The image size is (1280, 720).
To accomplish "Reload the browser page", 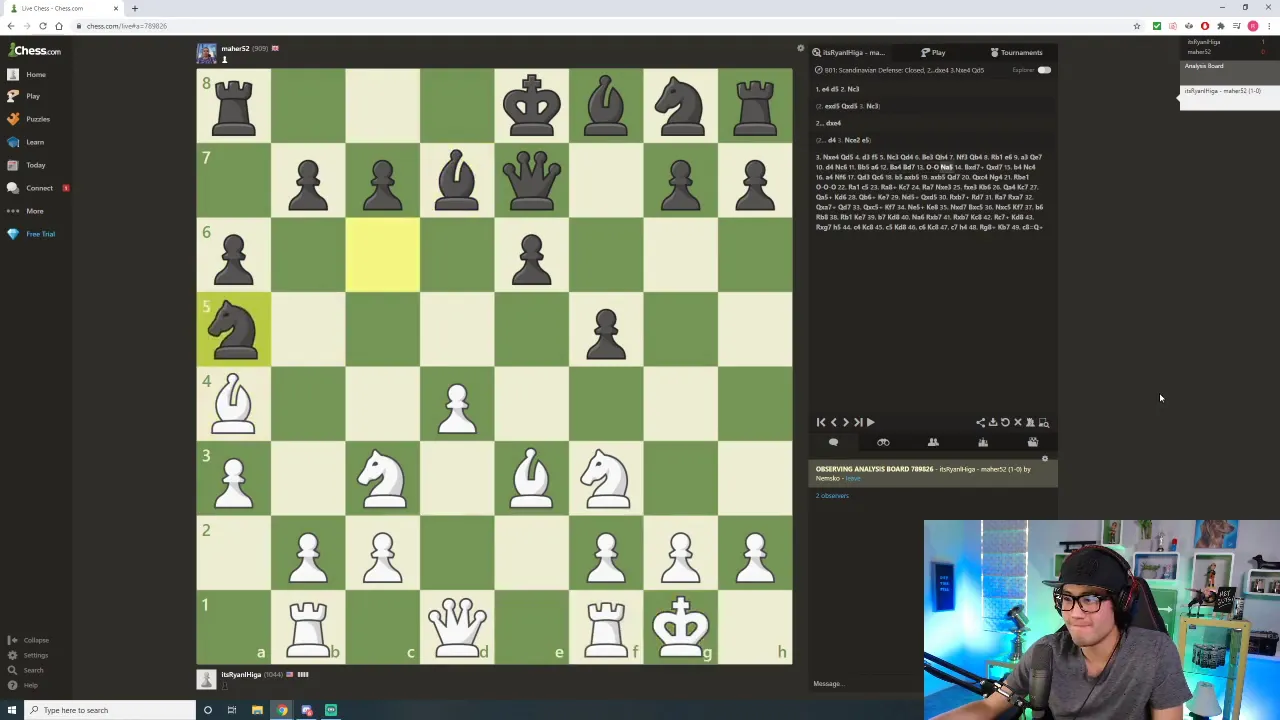I will pos(42,26).
